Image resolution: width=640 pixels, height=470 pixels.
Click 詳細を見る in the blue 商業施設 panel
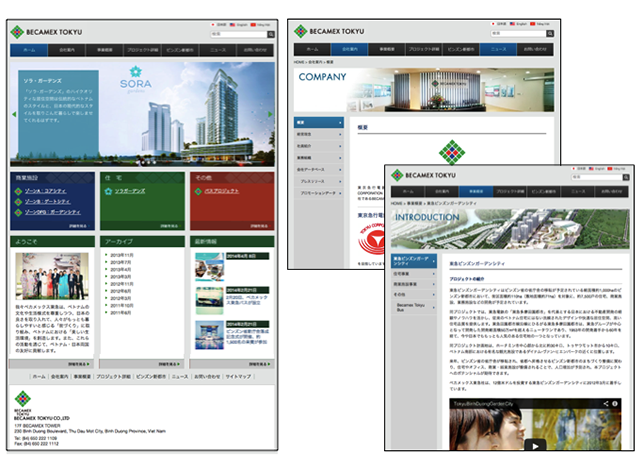pyautogui.click(x=78, y=226)
